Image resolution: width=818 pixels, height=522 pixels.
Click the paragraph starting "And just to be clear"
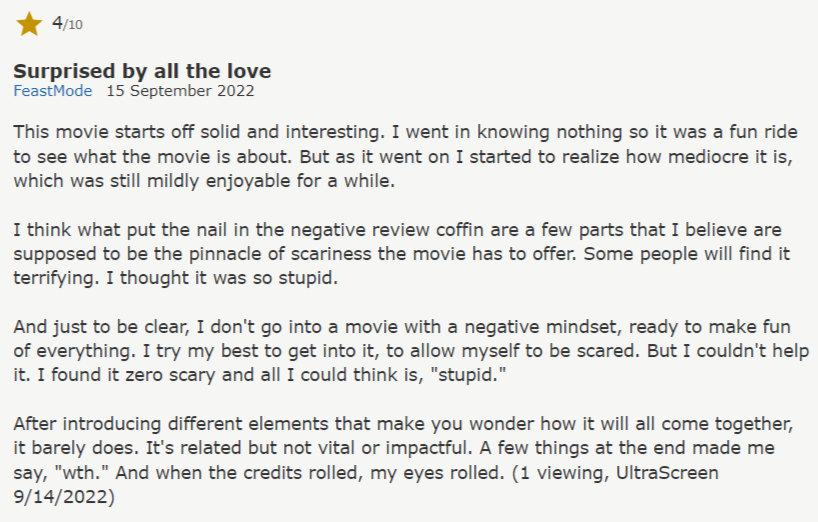400,352
